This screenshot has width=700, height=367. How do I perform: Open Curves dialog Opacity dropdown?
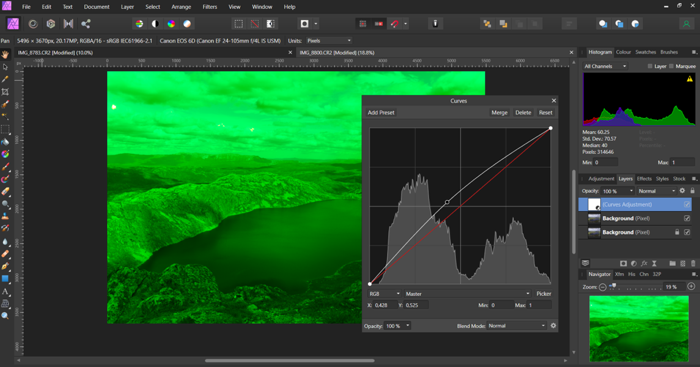(398, 326)
